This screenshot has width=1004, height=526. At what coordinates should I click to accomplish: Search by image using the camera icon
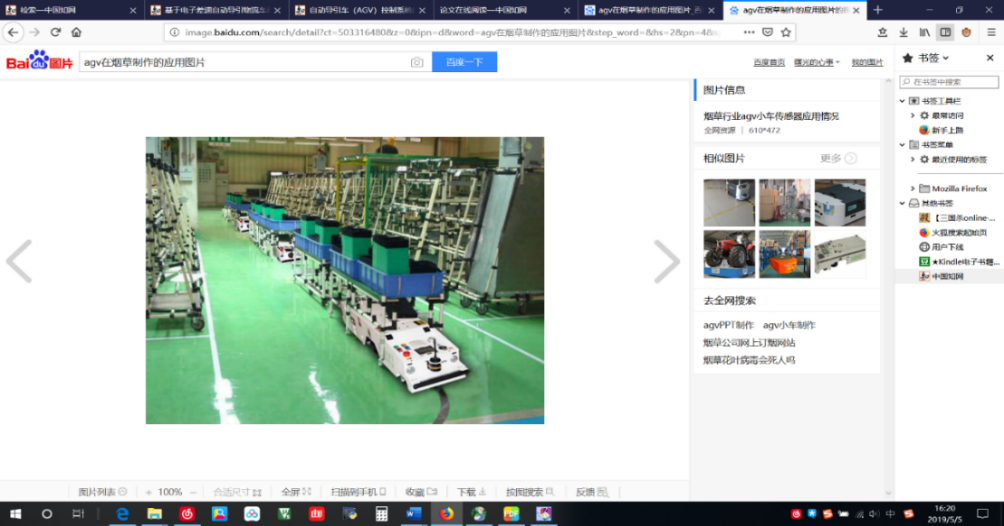(x=417, y=62)
